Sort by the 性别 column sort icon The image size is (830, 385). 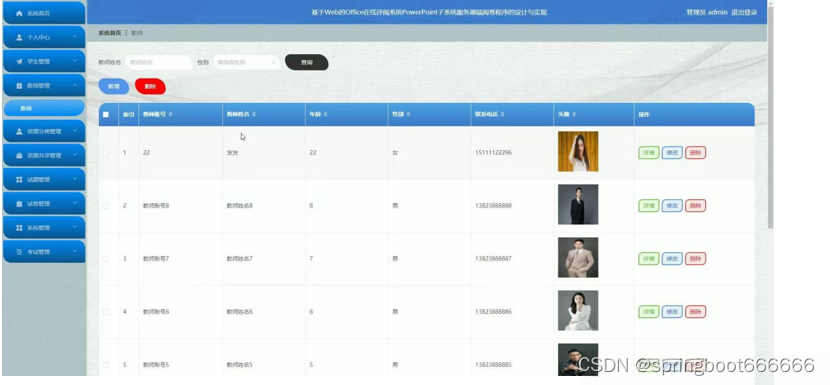click(x=408, y=114)
